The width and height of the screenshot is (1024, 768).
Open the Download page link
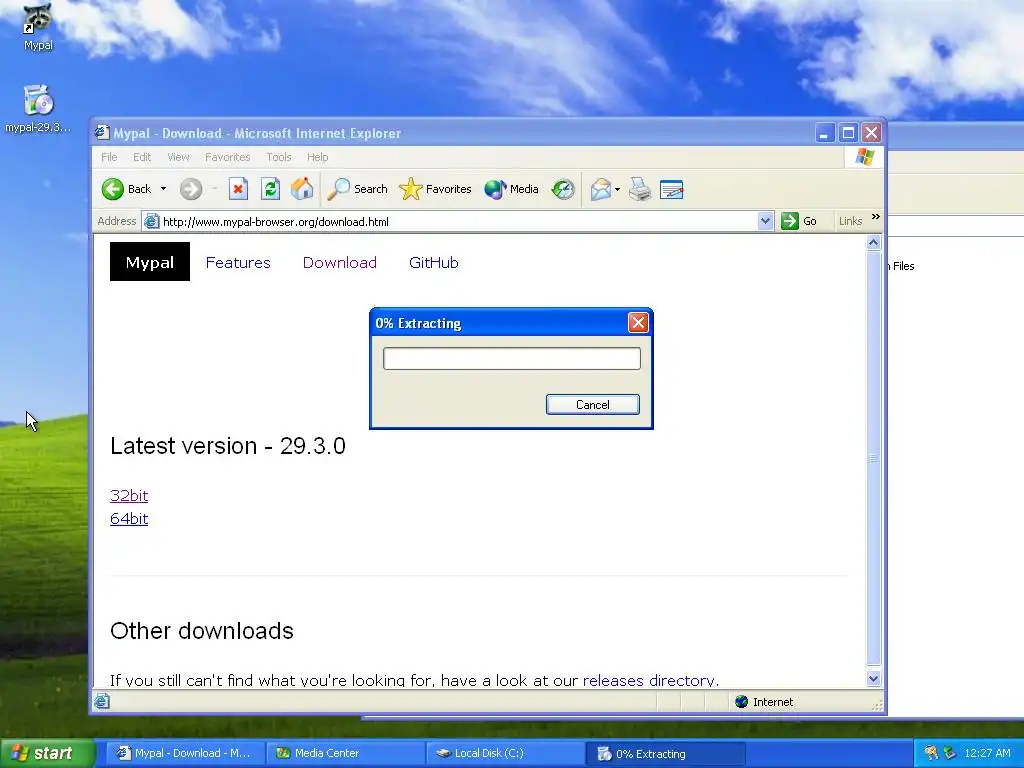pyautogui.click(x=340, y=263)
